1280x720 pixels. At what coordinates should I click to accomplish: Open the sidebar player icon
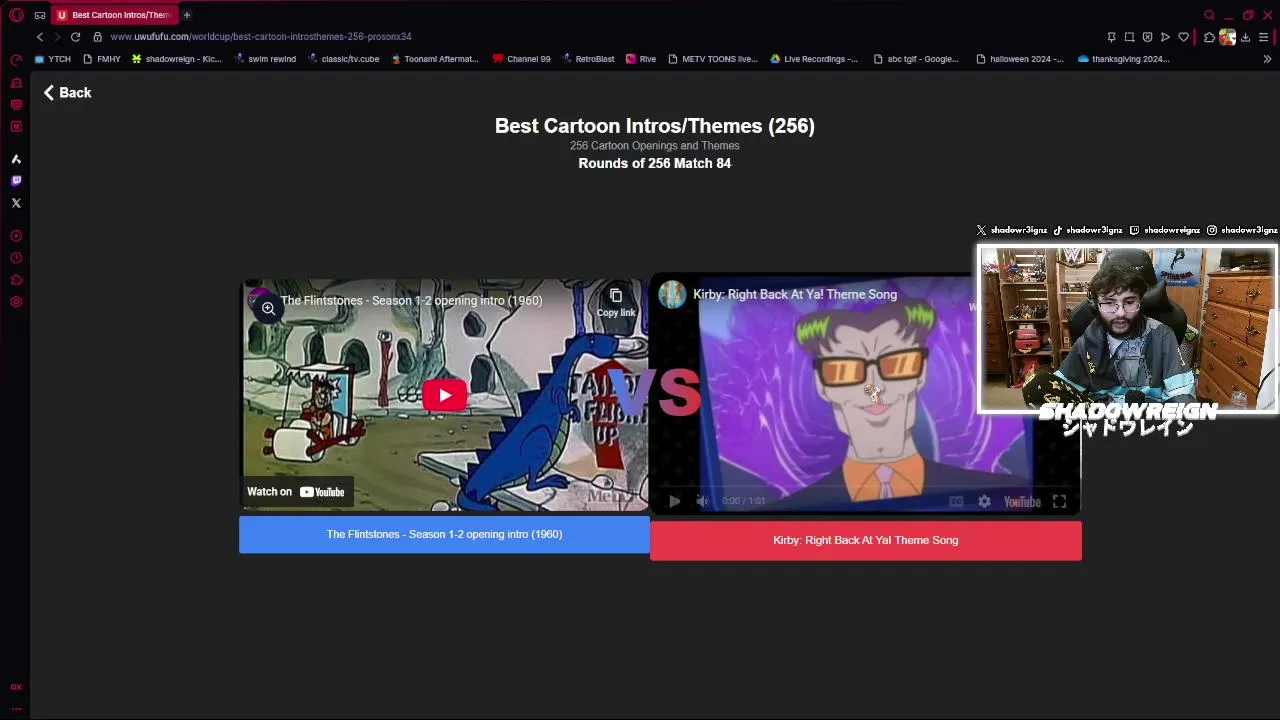(x=16, y=236)
